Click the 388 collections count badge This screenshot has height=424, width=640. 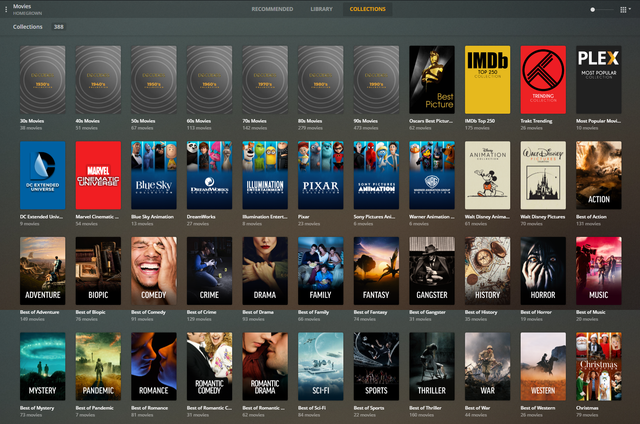coord(58,27)
